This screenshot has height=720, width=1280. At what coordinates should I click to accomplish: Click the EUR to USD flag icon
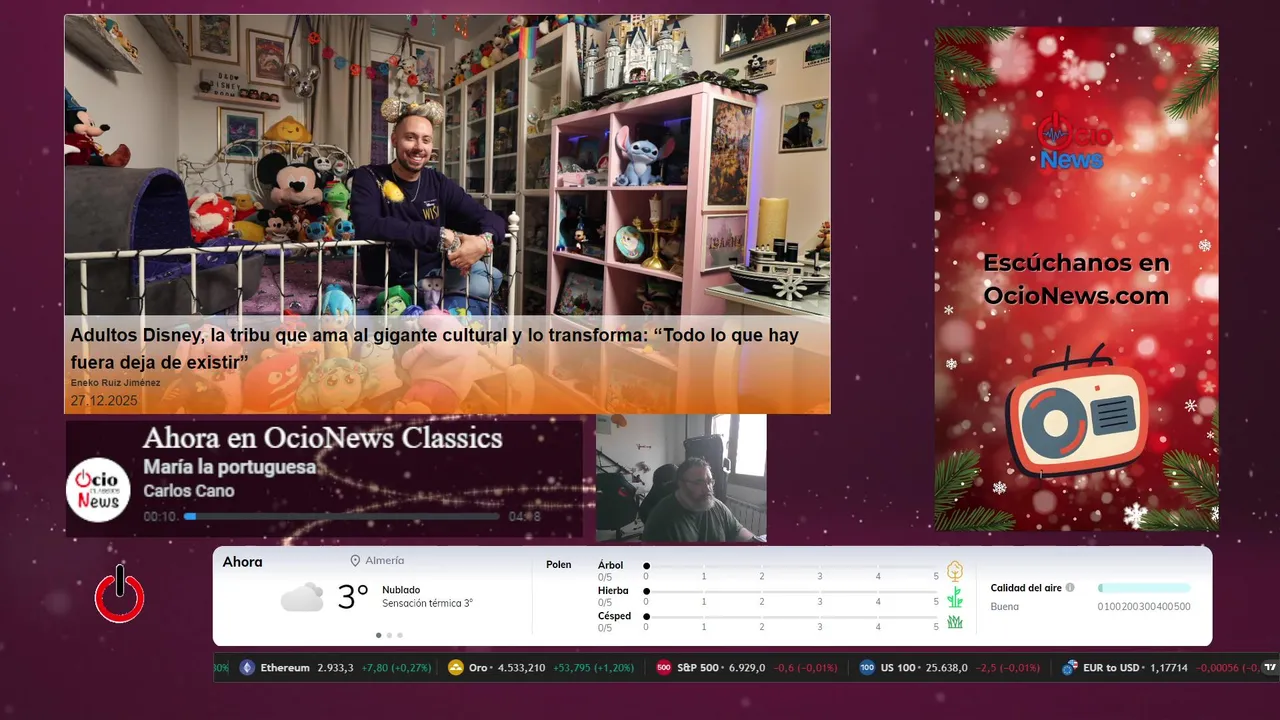[x=1070, y=668]
